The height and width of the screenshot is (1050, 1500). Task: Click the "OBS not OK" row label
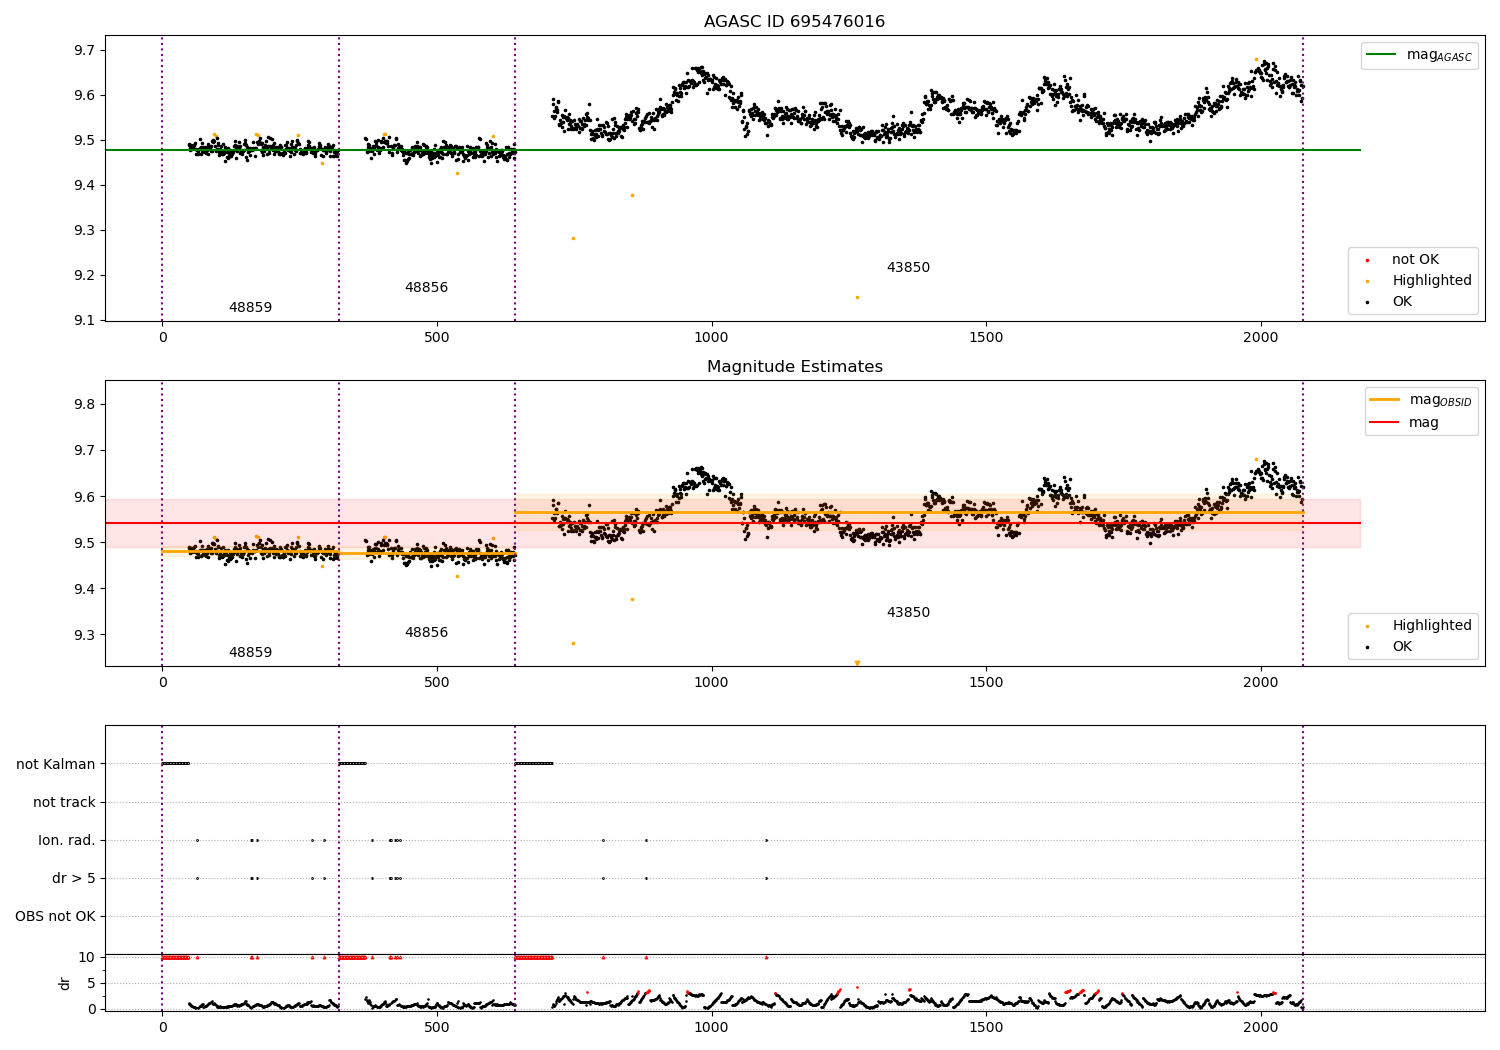tap(55, 917)
